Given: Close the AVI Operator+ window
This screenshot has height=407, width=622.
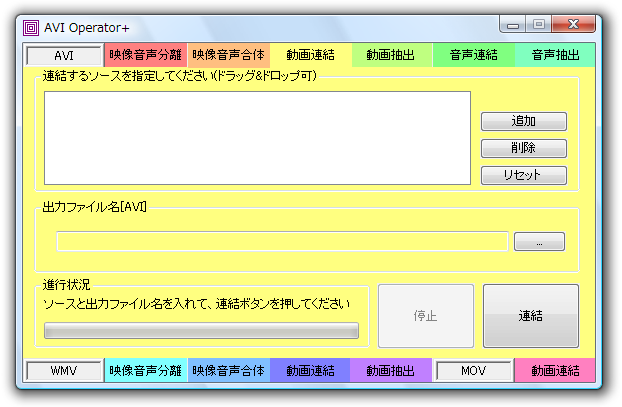Looking at the screenshot, I should click(x=573, y=25).
